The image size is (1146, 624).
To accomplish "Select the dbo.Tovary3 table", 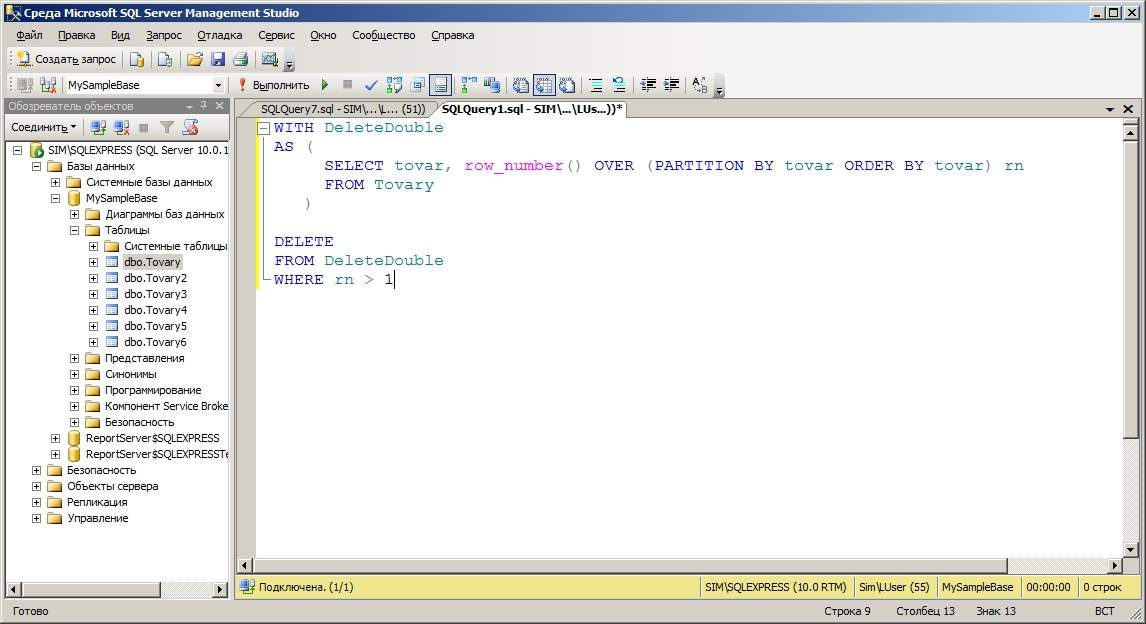I will 155,294.
